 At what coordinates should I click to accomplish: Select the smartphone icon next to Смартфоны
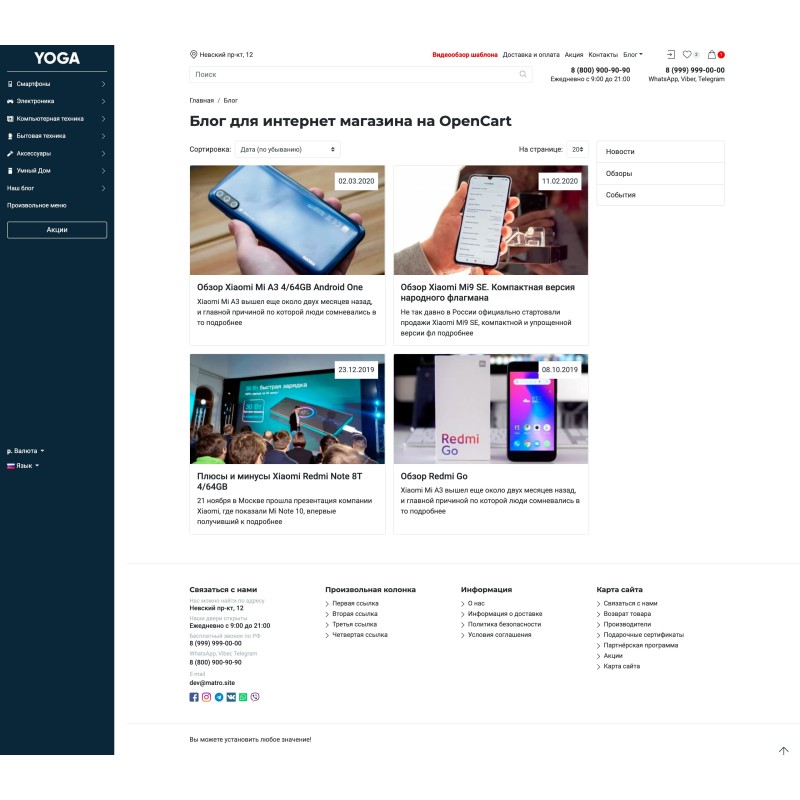[x=10, y=85]
